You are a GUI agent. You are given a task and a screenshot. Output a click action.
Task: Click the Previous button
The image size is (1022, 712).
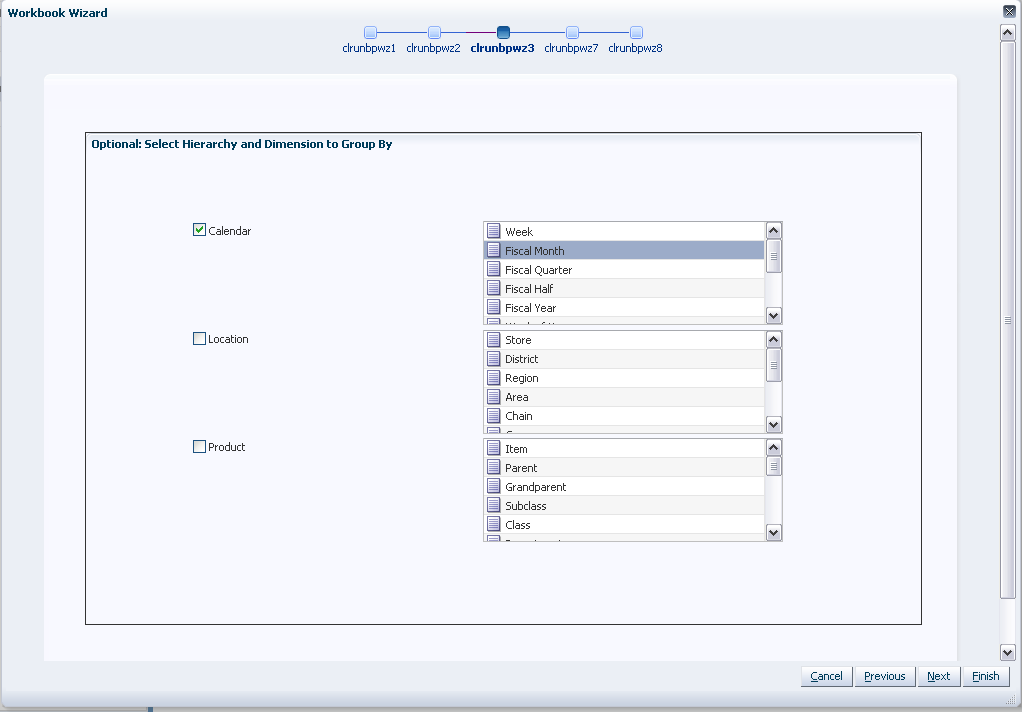tap(884, 676)
